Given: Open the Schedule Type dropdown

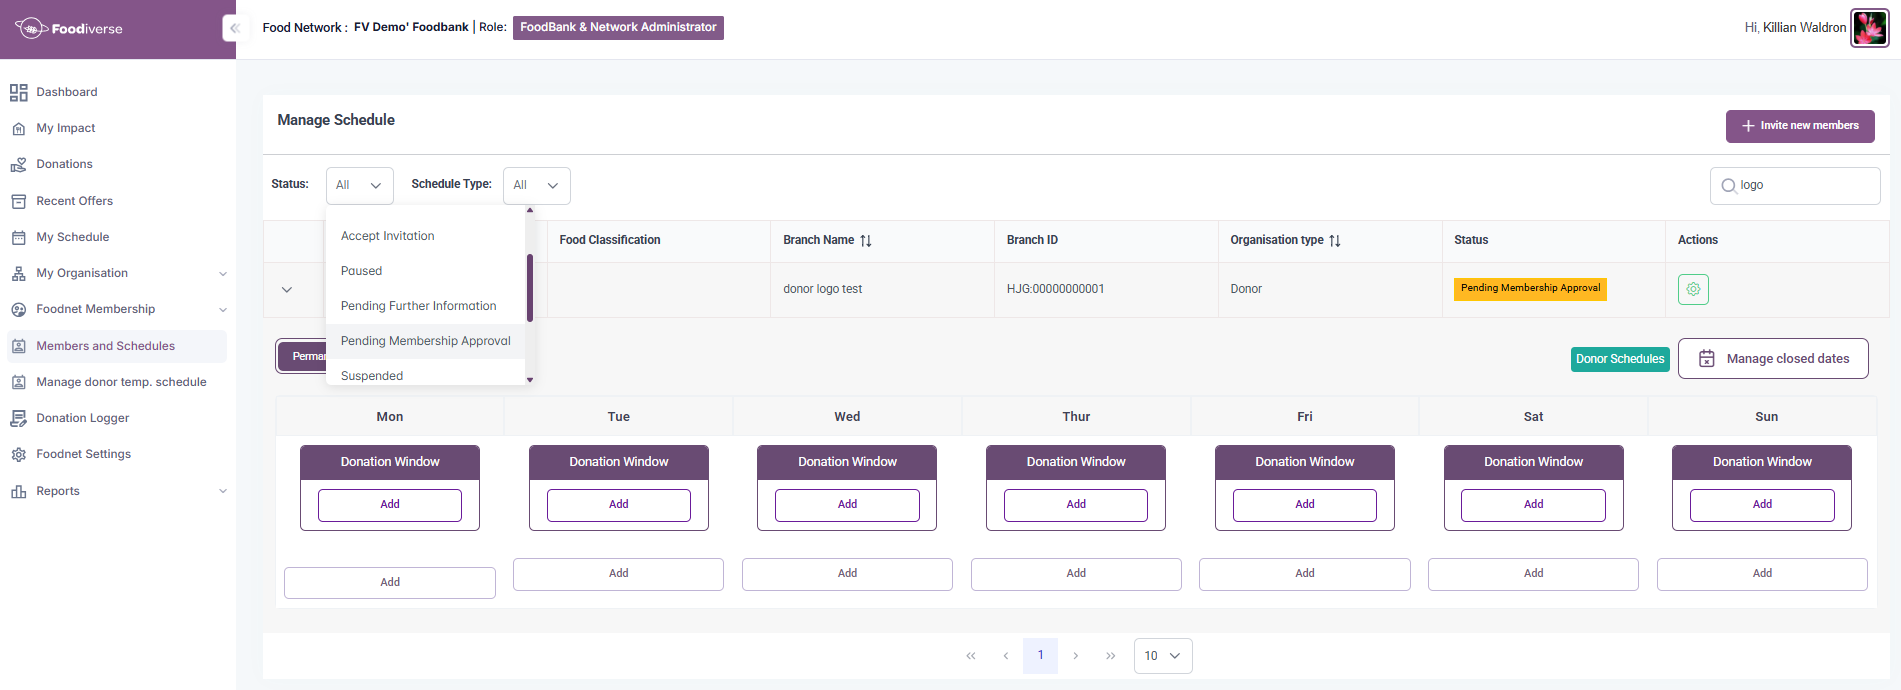Looking at the screenshot, I should click(537, 185).
